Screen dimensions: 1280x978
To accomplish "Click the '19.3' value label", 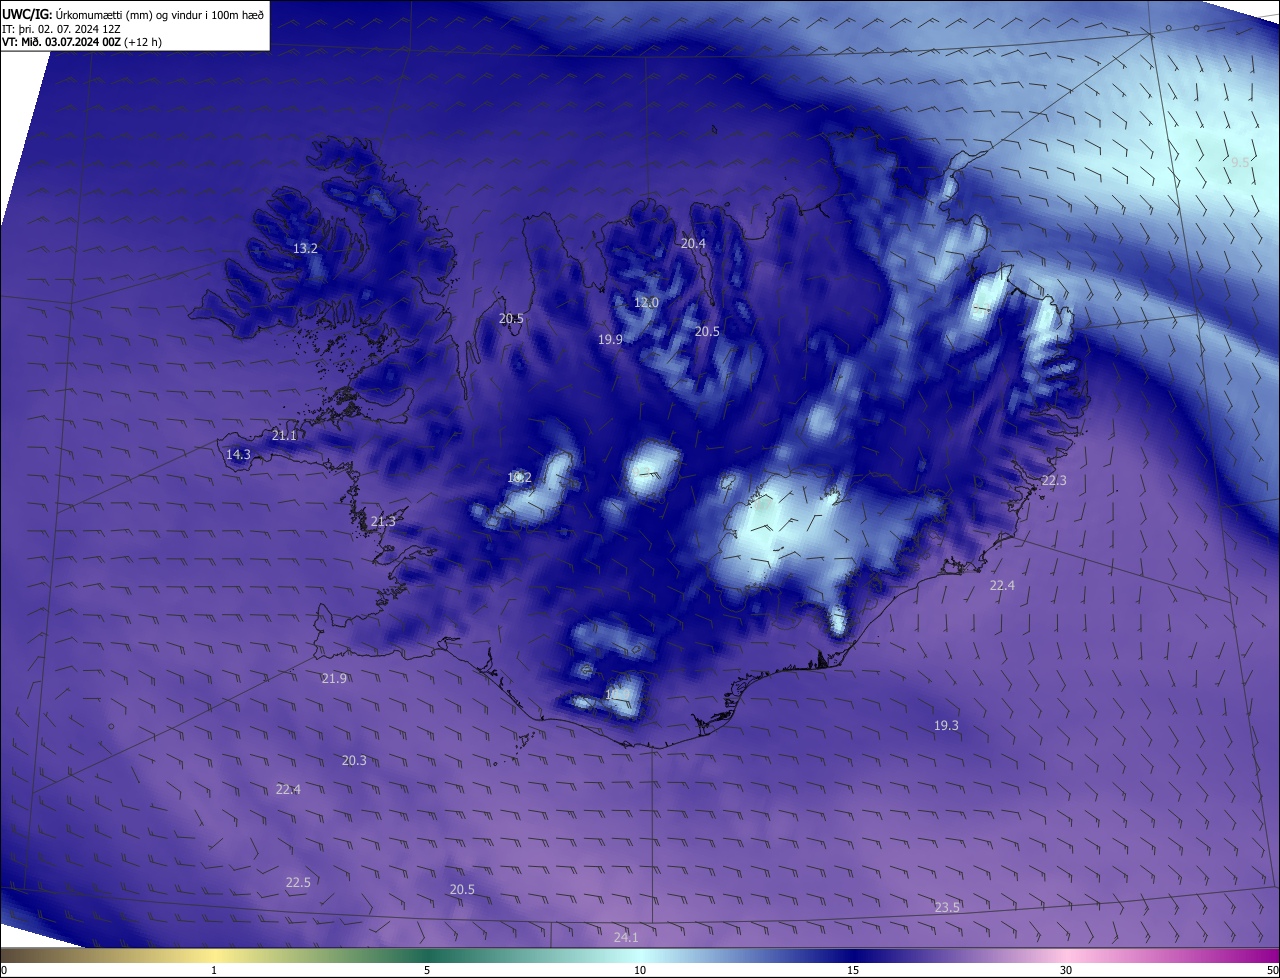I will coord(946,725).
